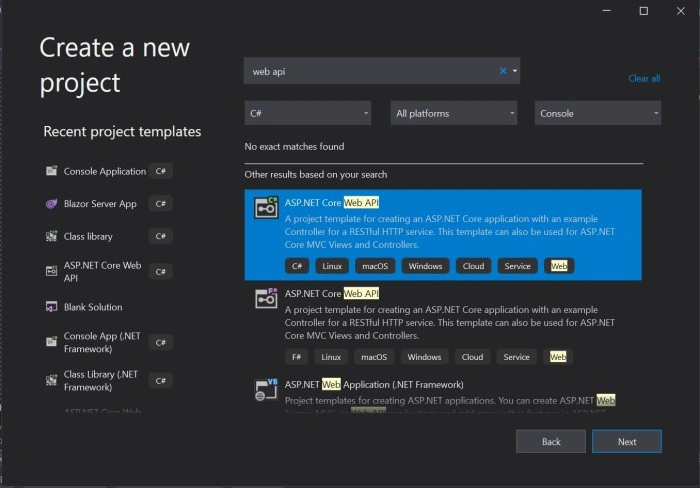
Task: Click the 'No exact matches found' message
Action: point(294,146)
